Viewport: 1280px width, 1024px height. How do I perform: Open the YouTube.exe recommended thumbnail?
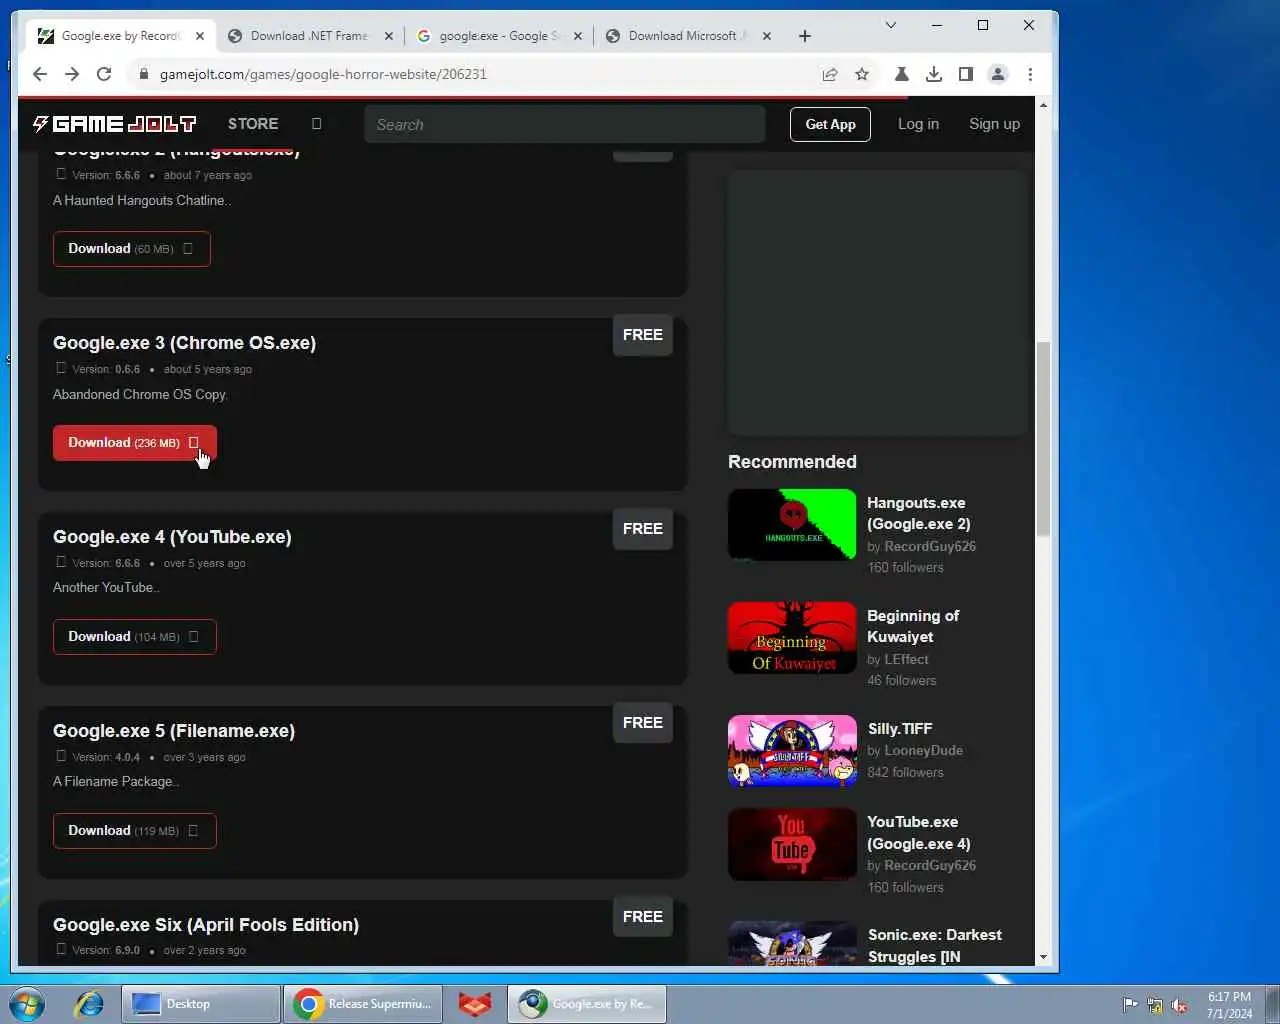792,844
